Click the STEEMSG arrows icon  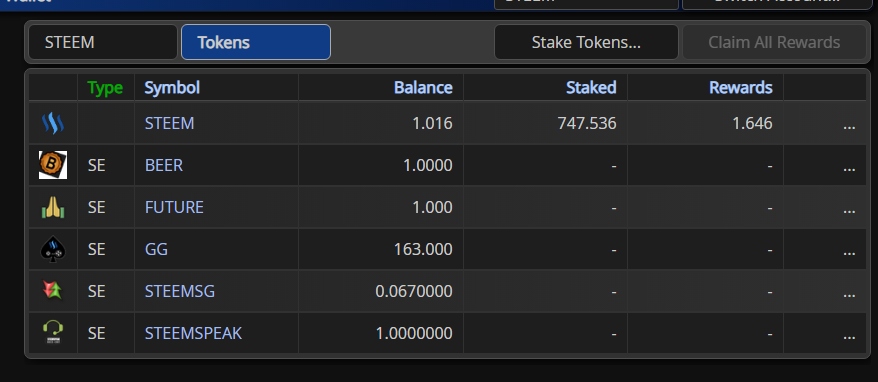point(53,291)
